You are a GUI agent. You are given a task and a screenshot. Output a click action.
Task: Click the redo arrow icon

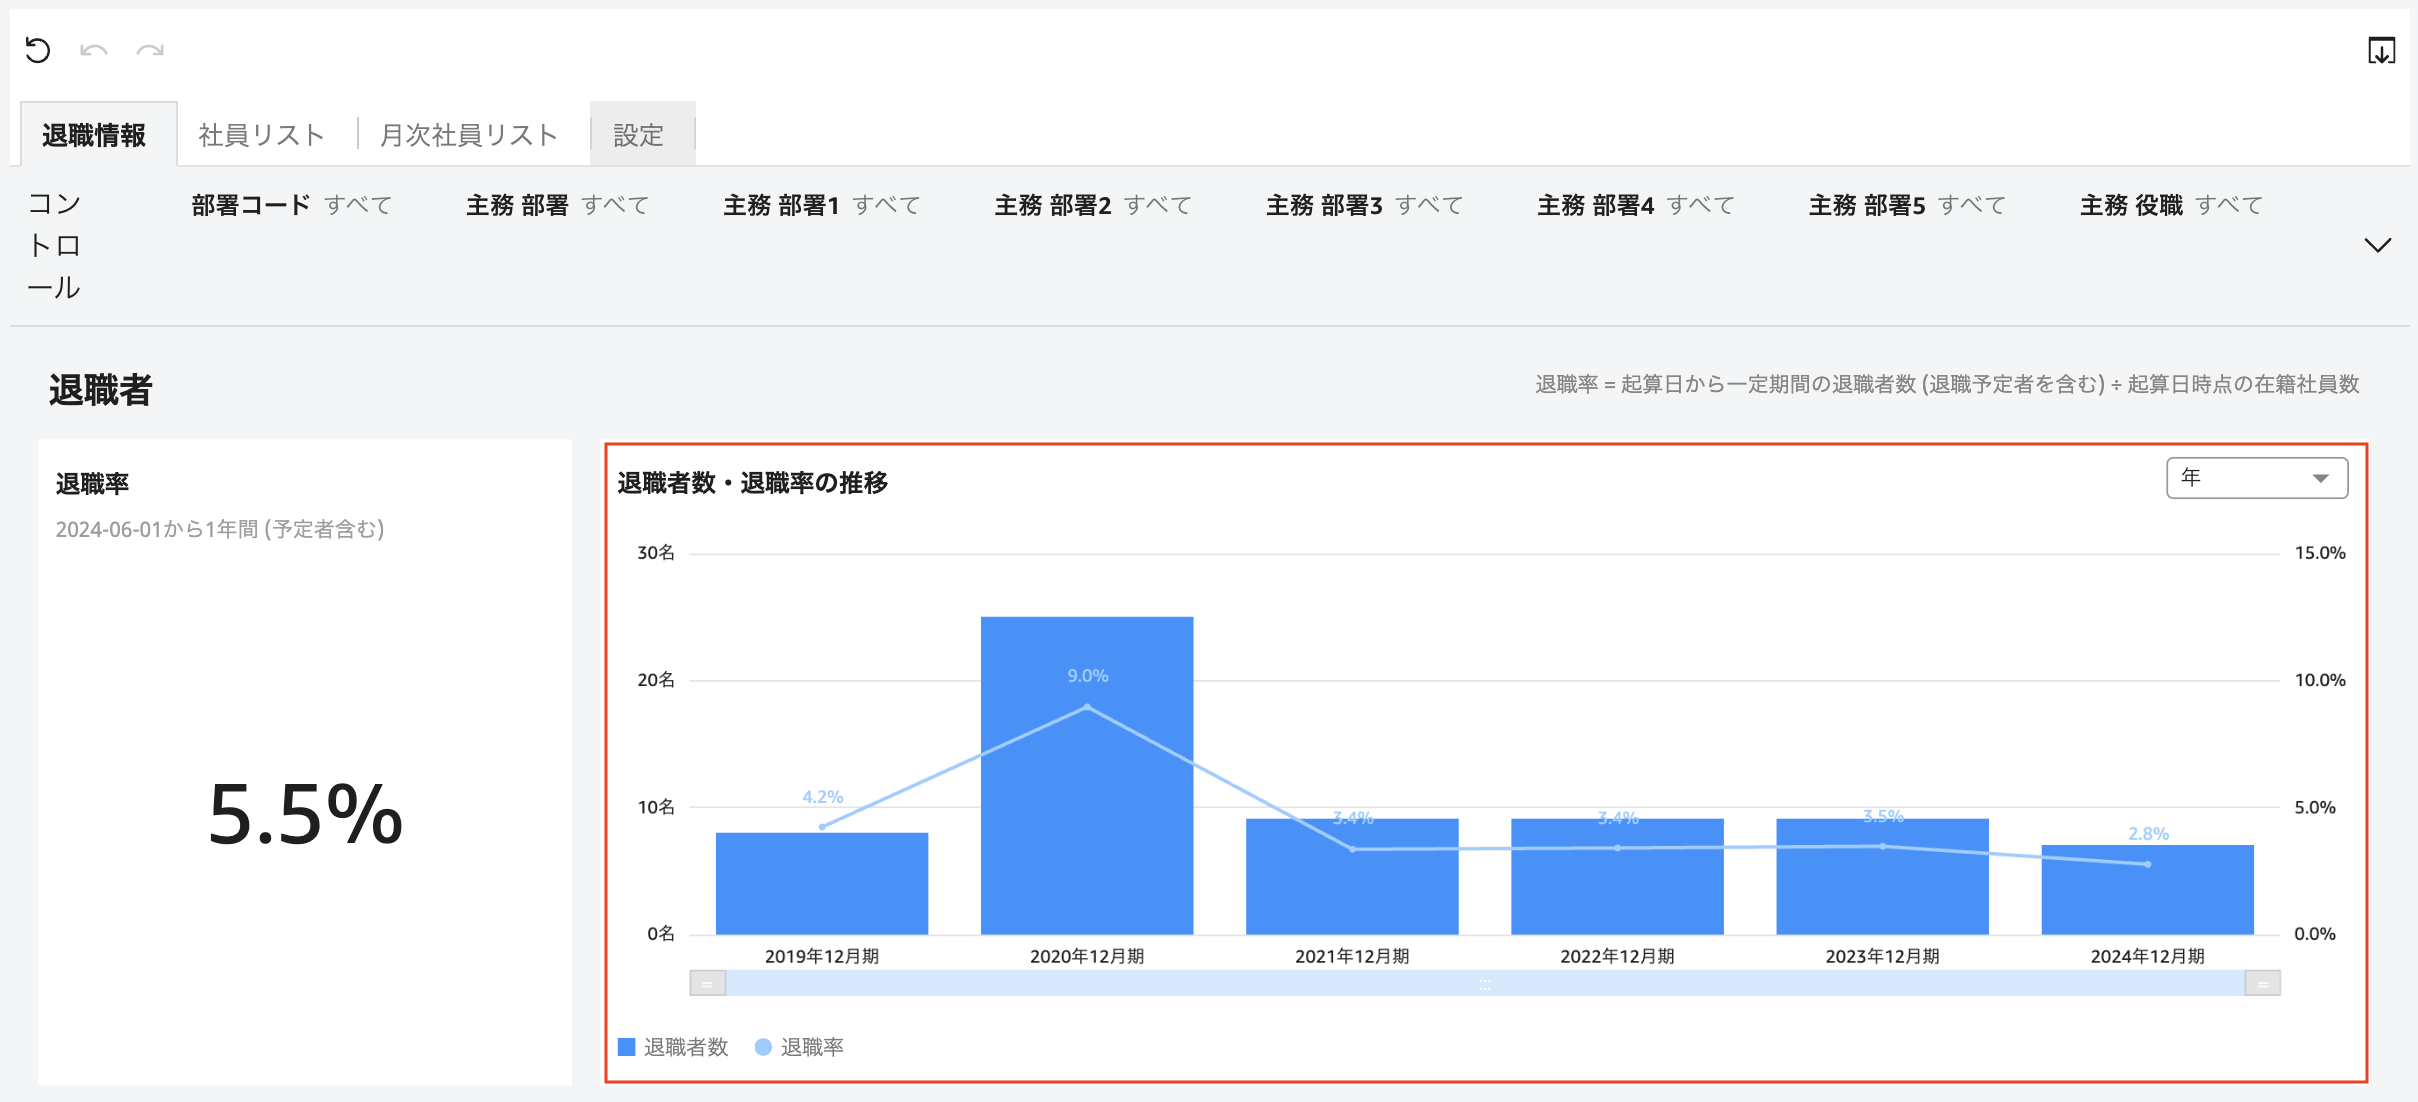(x=150, y=50)
